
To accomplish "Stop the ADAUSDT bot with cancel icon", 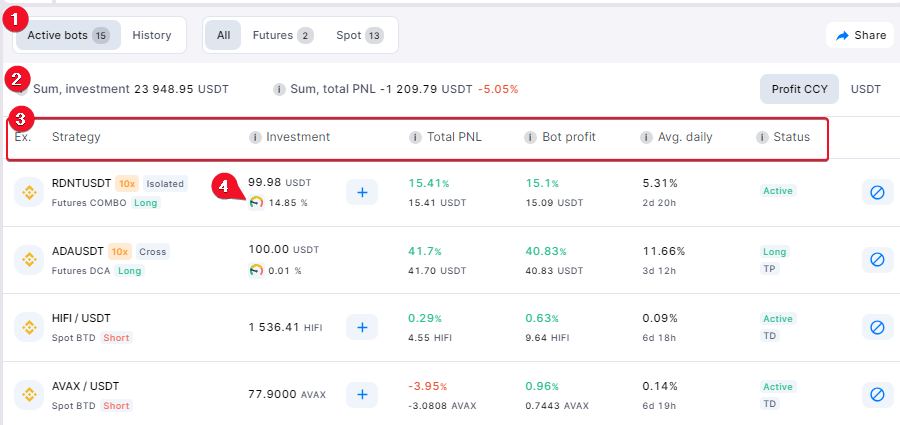I will [x=877, y=260].
